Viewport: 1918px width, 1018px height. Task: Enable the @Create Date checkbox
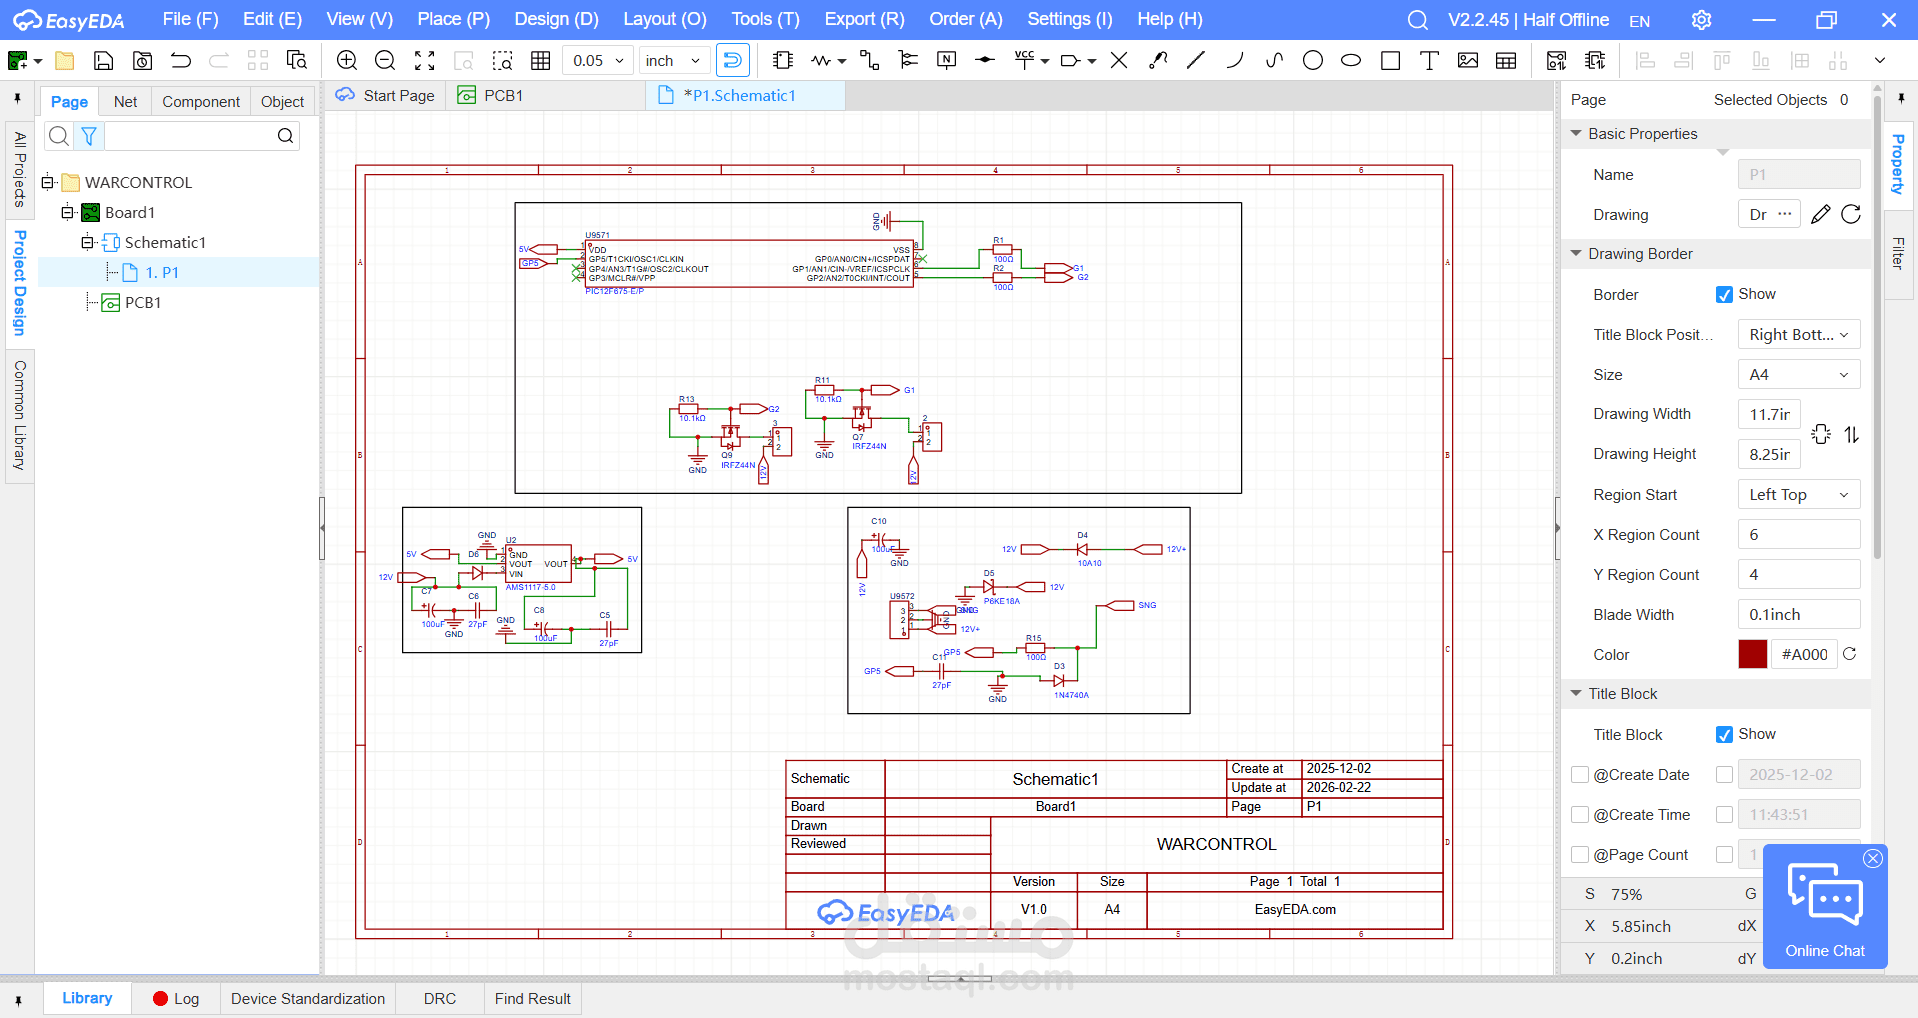pos(1580,774)
